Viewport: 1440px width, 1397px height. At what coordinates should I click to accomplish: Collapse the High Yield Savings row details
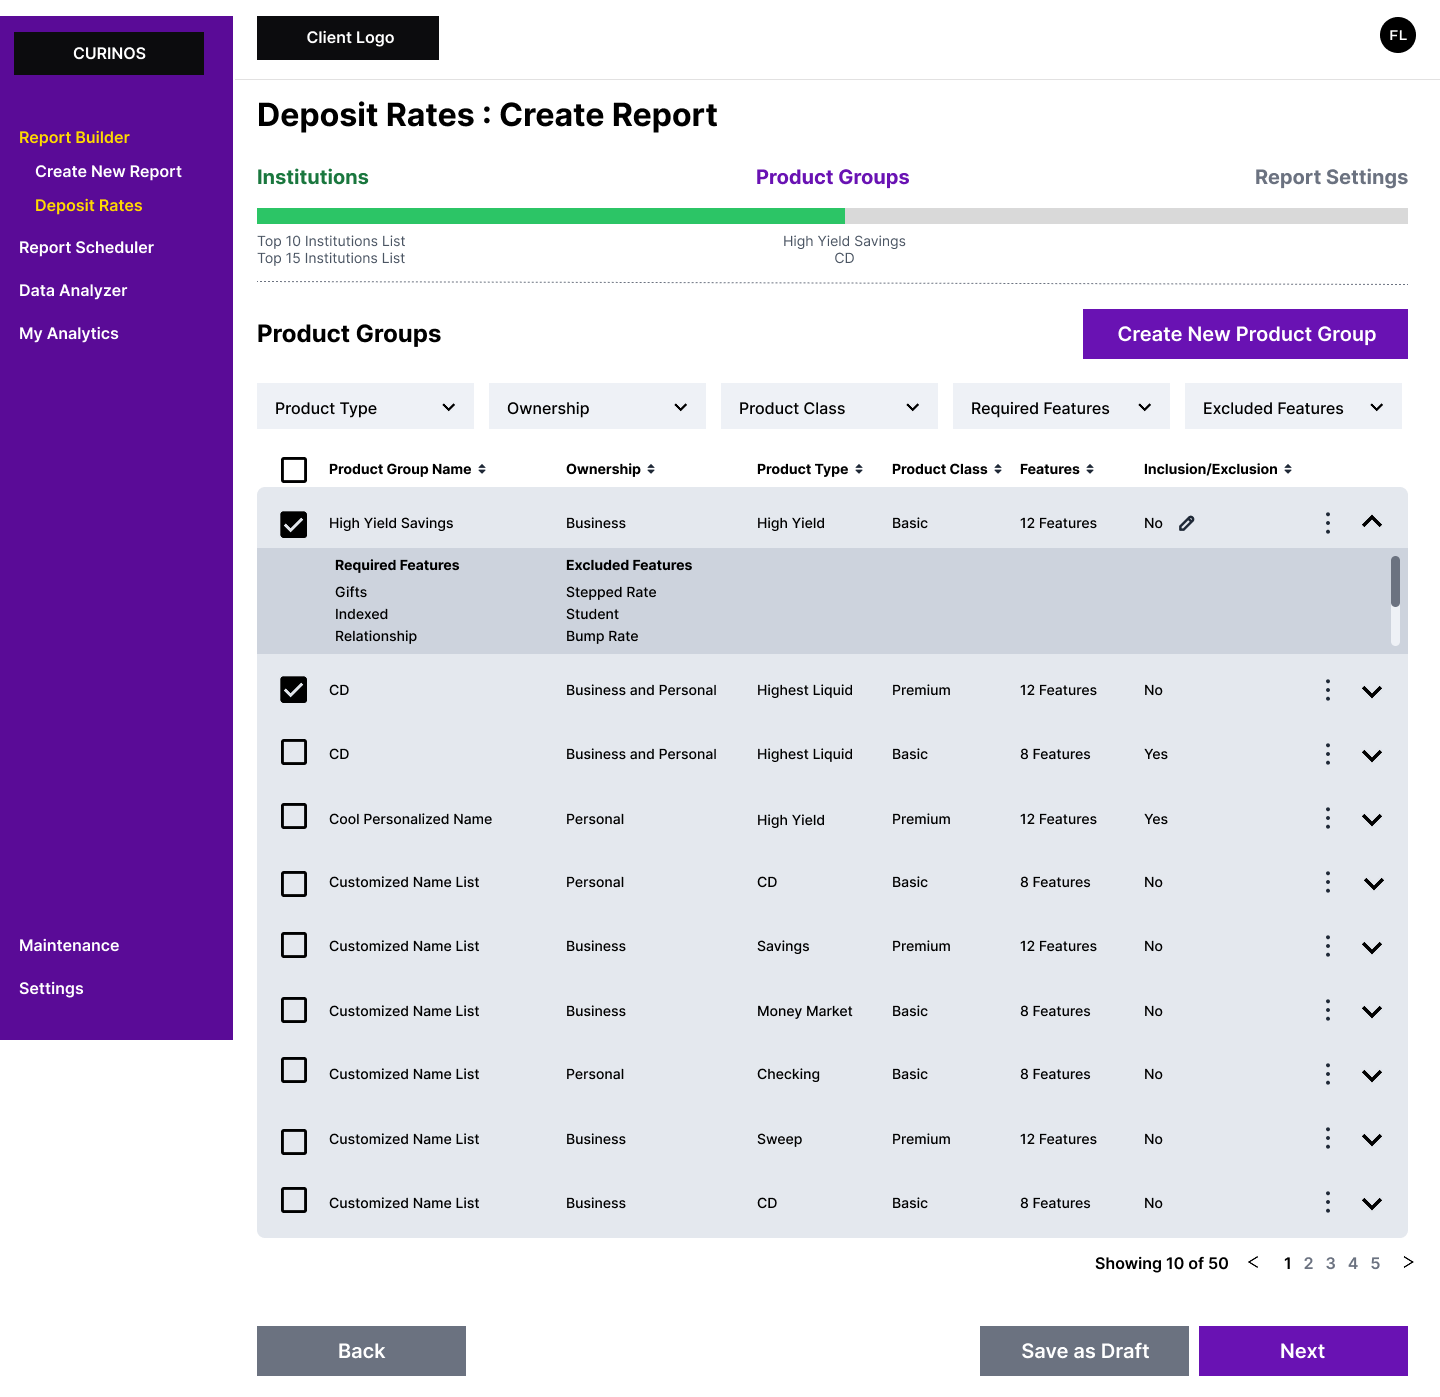1372,521
